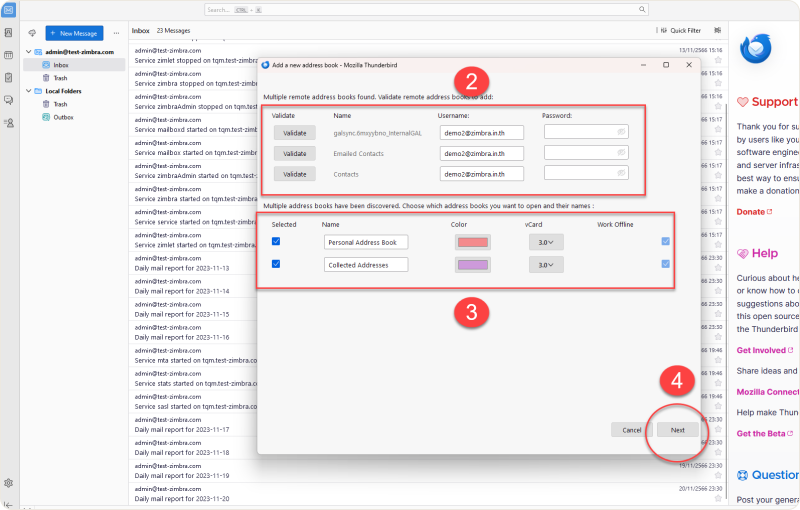Select the Outbox folder

click(x=74, y=117)
